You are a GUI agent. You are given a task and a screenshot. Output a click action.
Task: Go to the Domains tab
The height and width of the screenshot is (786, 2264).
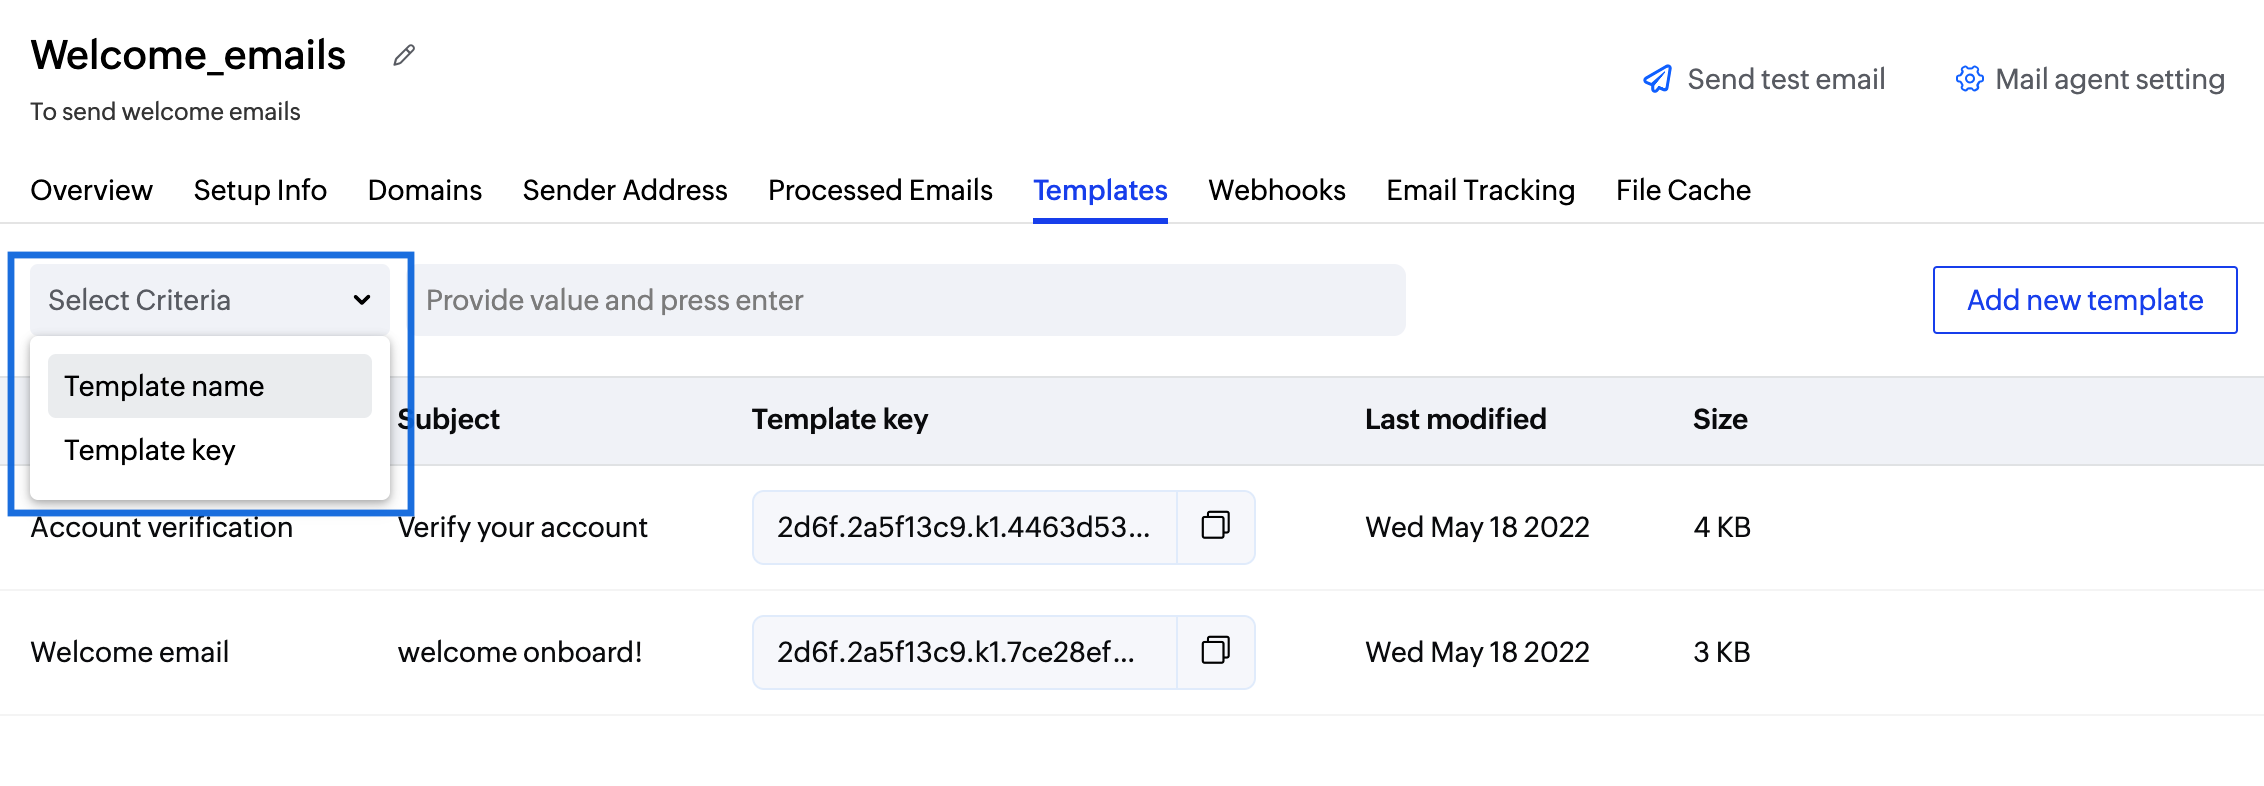coord(425,190)
